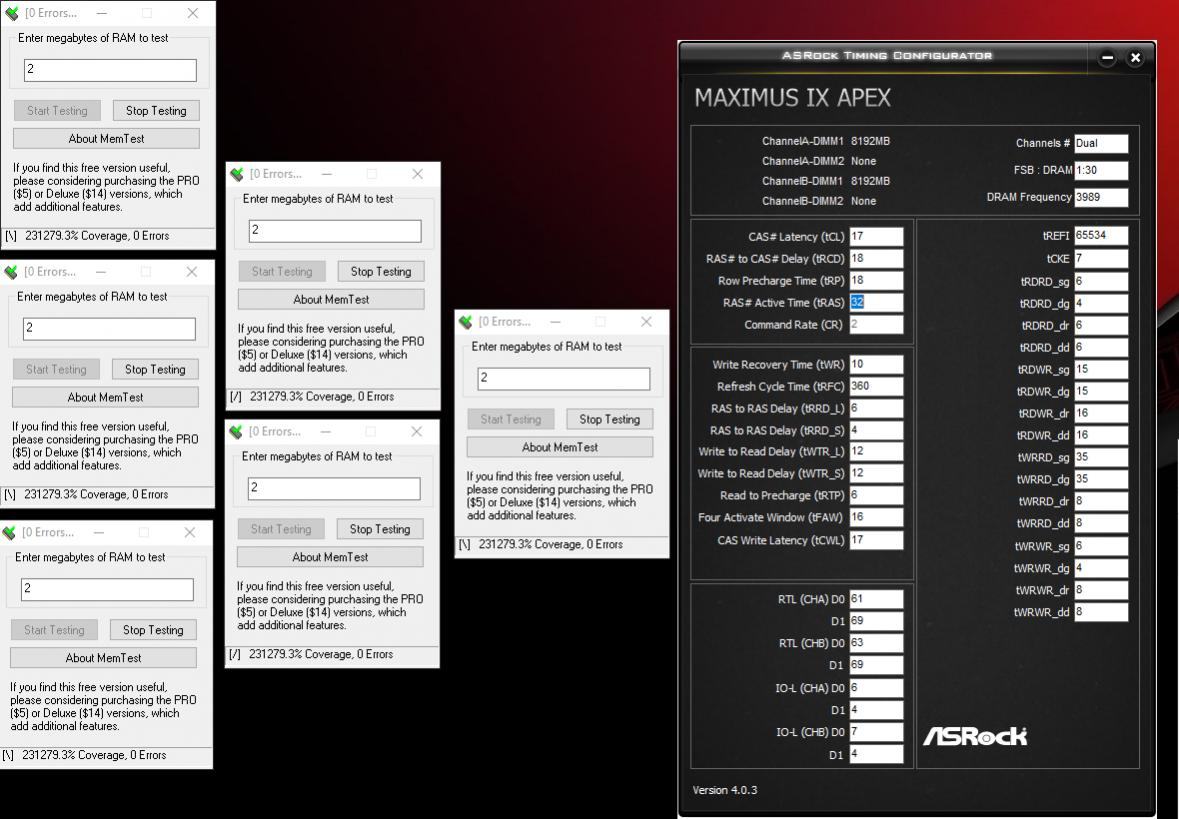Select the tWRRD_dd field
This screenshot has height=819, width=1179.
1101,523
